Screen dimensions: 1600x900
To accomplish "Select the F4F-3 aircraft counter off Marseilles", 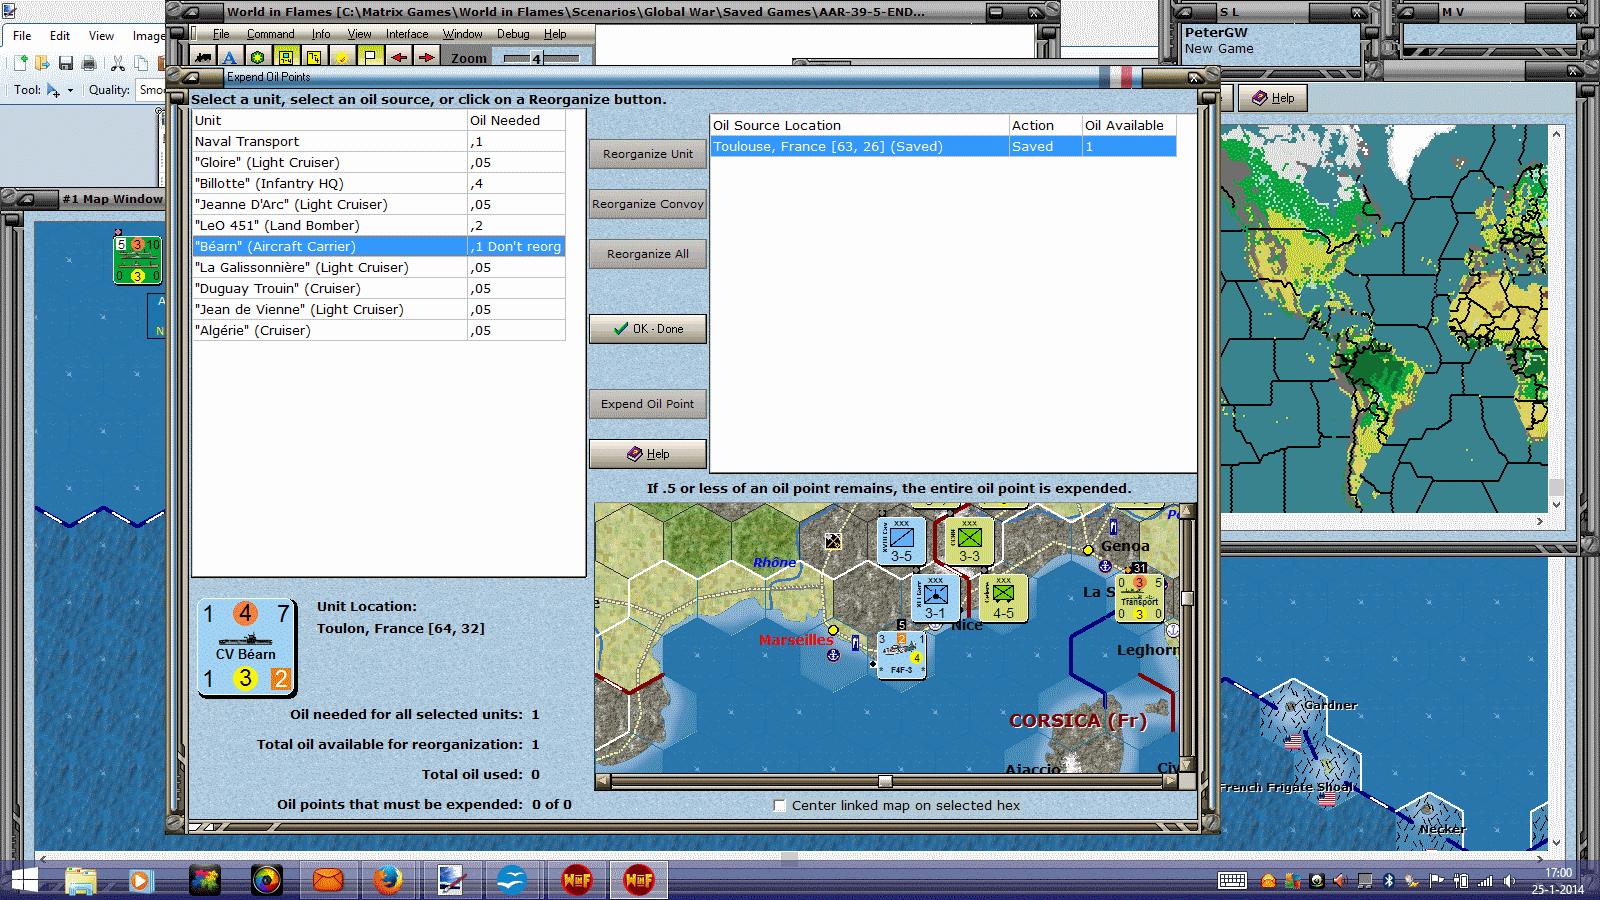I will click(901, 655).
